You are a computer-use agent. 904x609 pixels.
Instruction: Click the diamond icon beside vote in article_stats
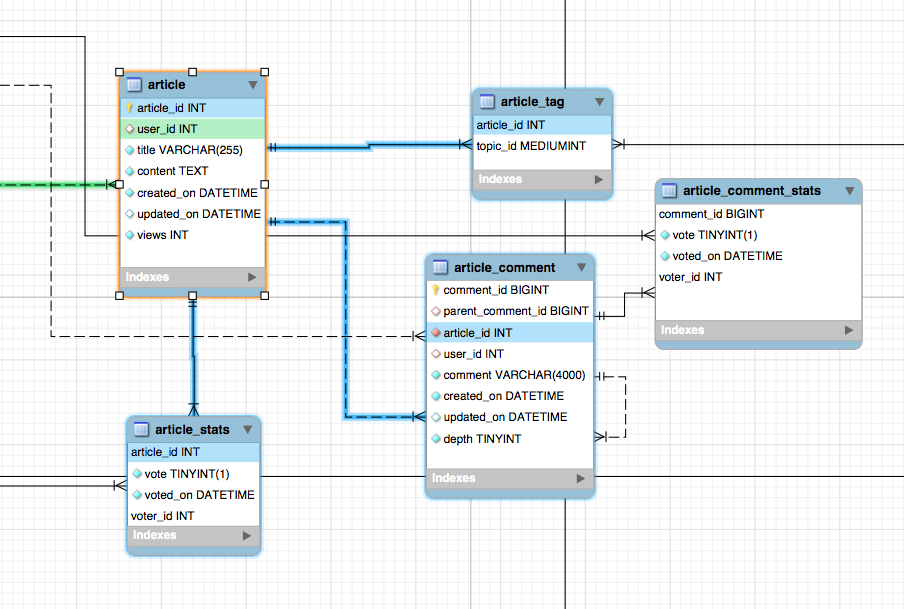[x=137, y=474]
